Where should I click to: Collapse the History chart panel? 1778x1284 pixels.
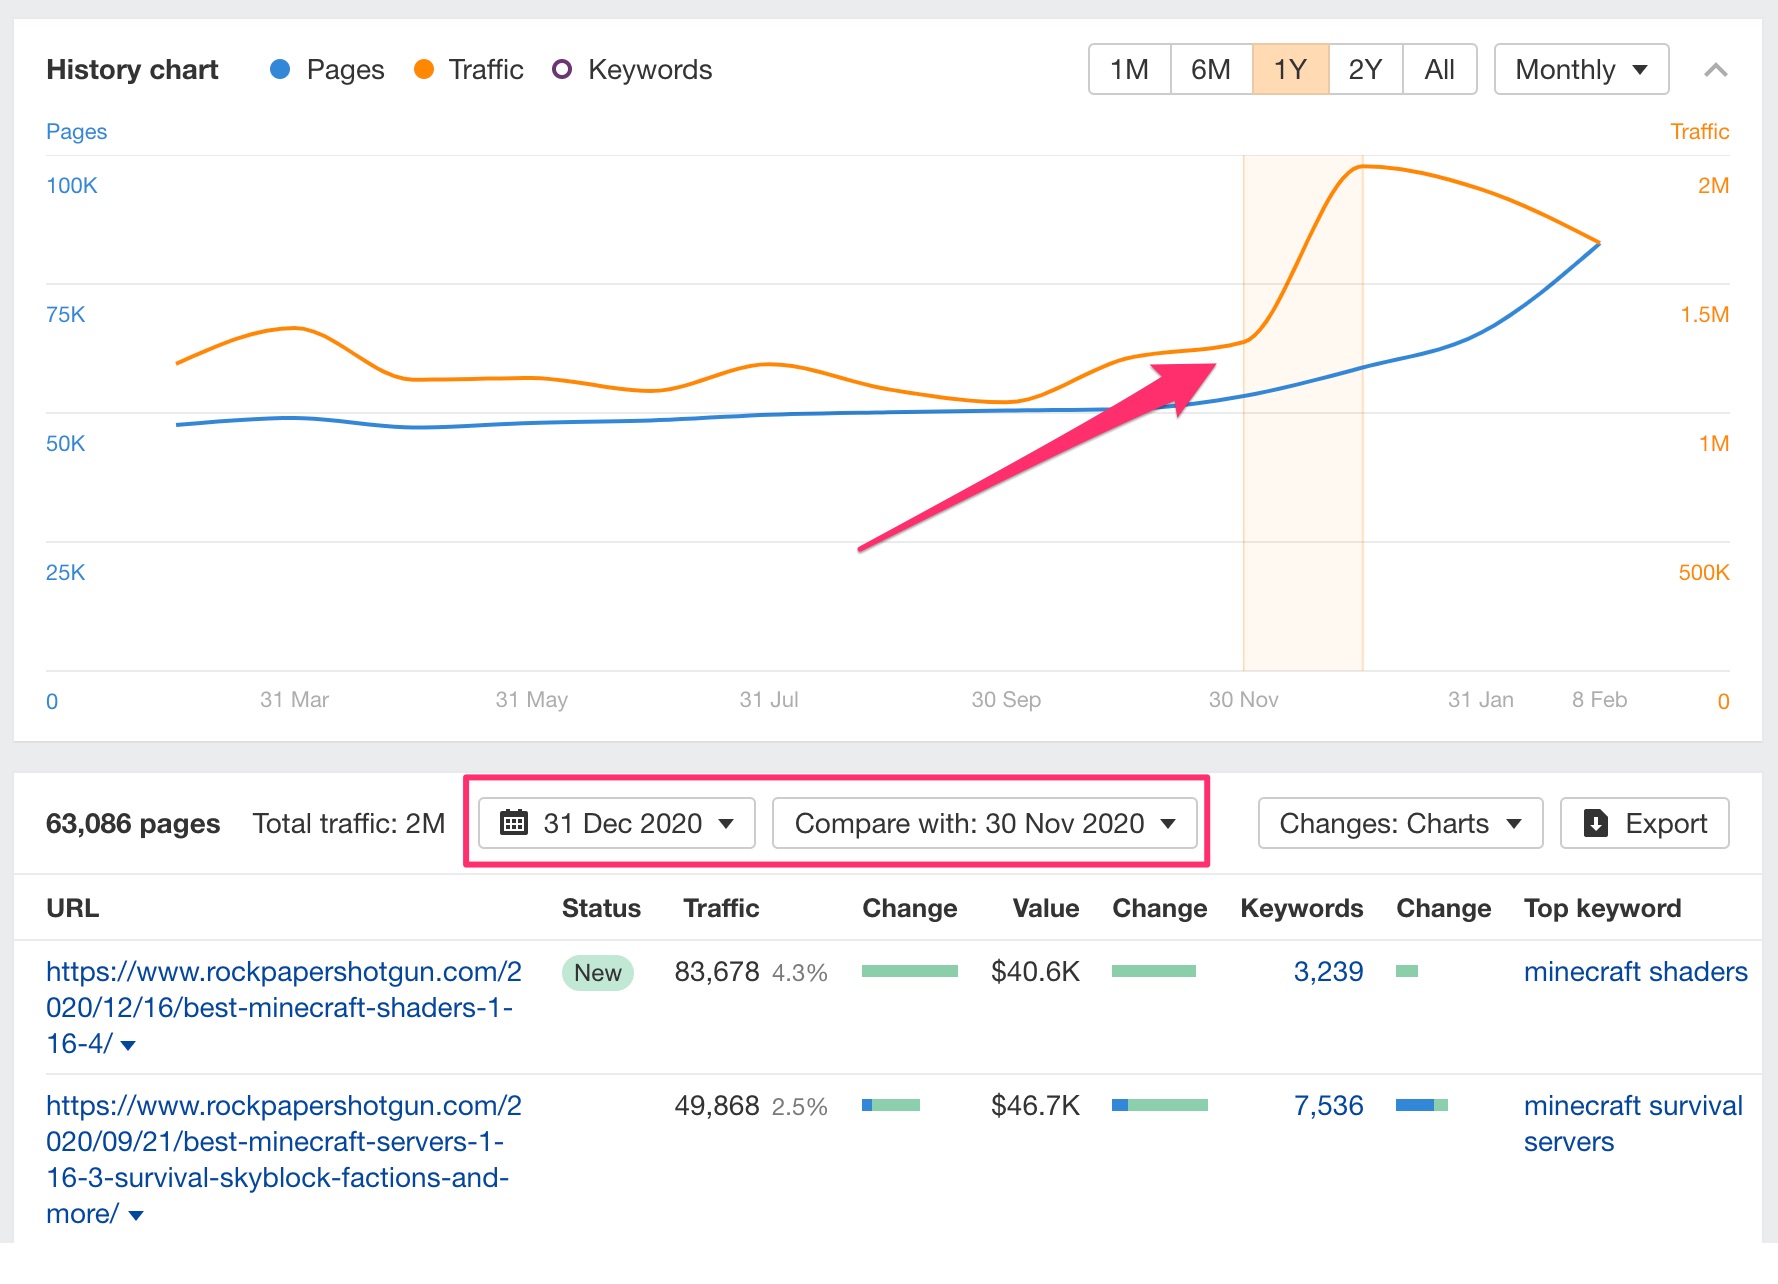[1715, 70]
